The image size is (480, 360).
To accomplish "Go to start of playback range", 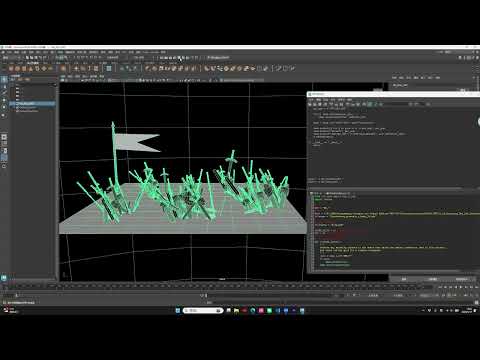I will click(x=441, y=287).
